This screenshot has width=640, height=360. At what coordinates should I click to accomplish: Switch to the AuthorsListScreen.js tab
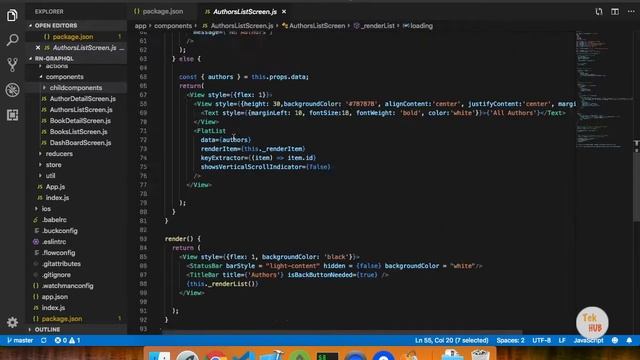coord(244,12)
